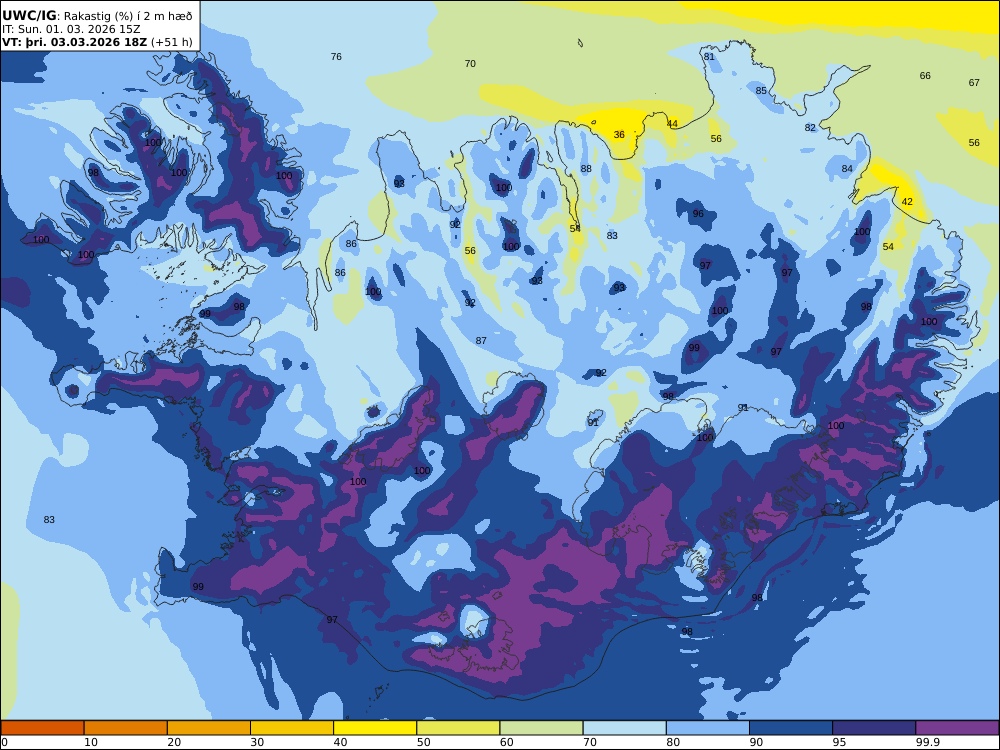Click the legend tick label '50'

423,742
